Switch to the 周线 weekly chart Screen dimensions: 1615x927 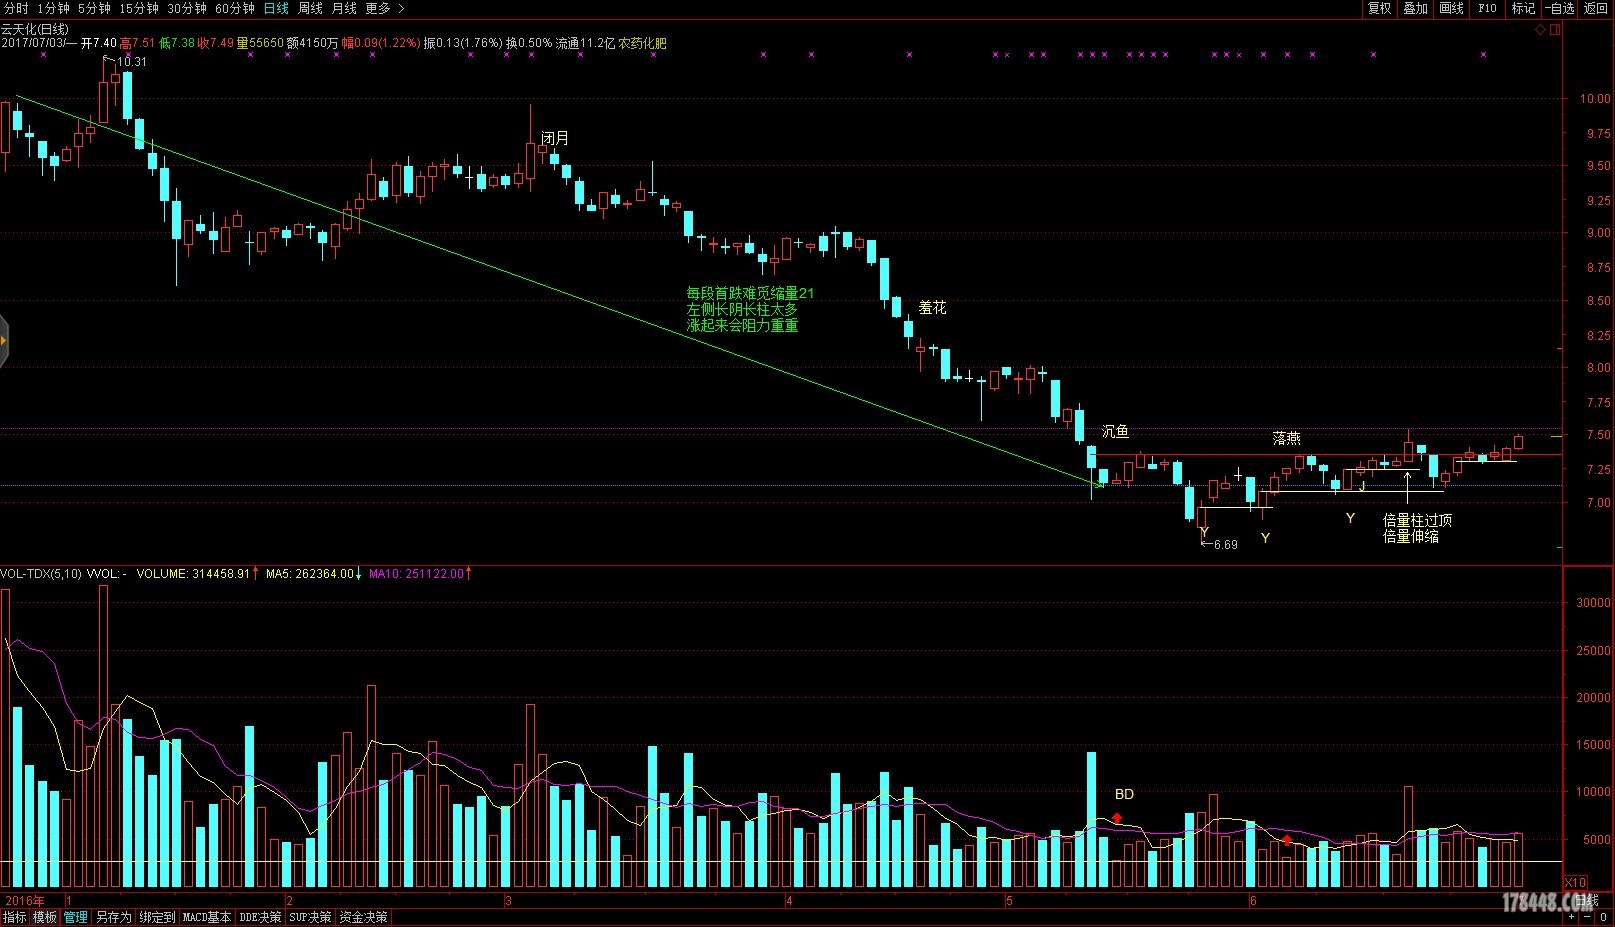click(311, 8)
